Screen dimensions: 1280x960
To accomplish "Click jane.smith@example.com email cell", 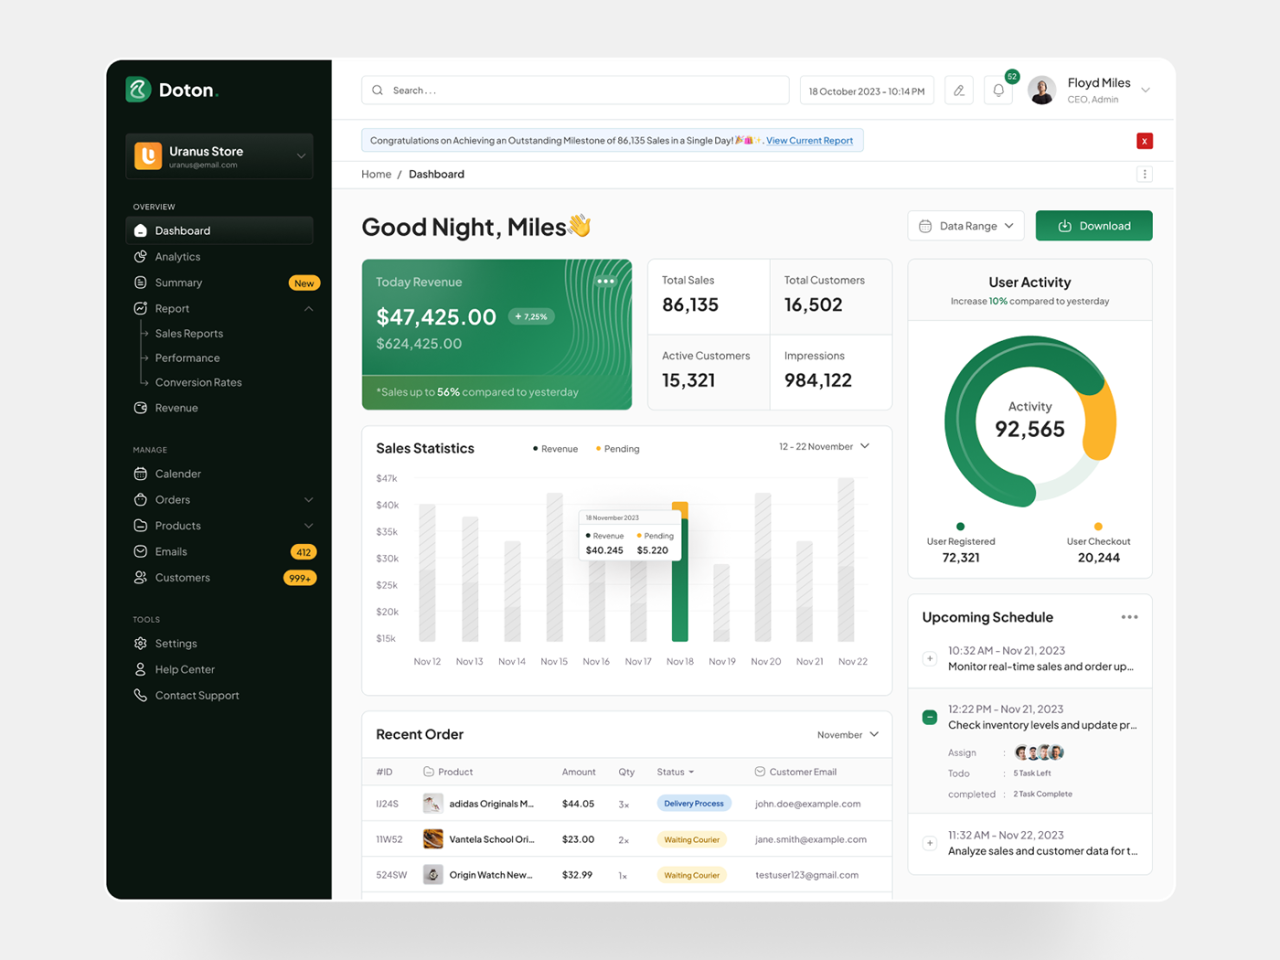I will point(811,840).
